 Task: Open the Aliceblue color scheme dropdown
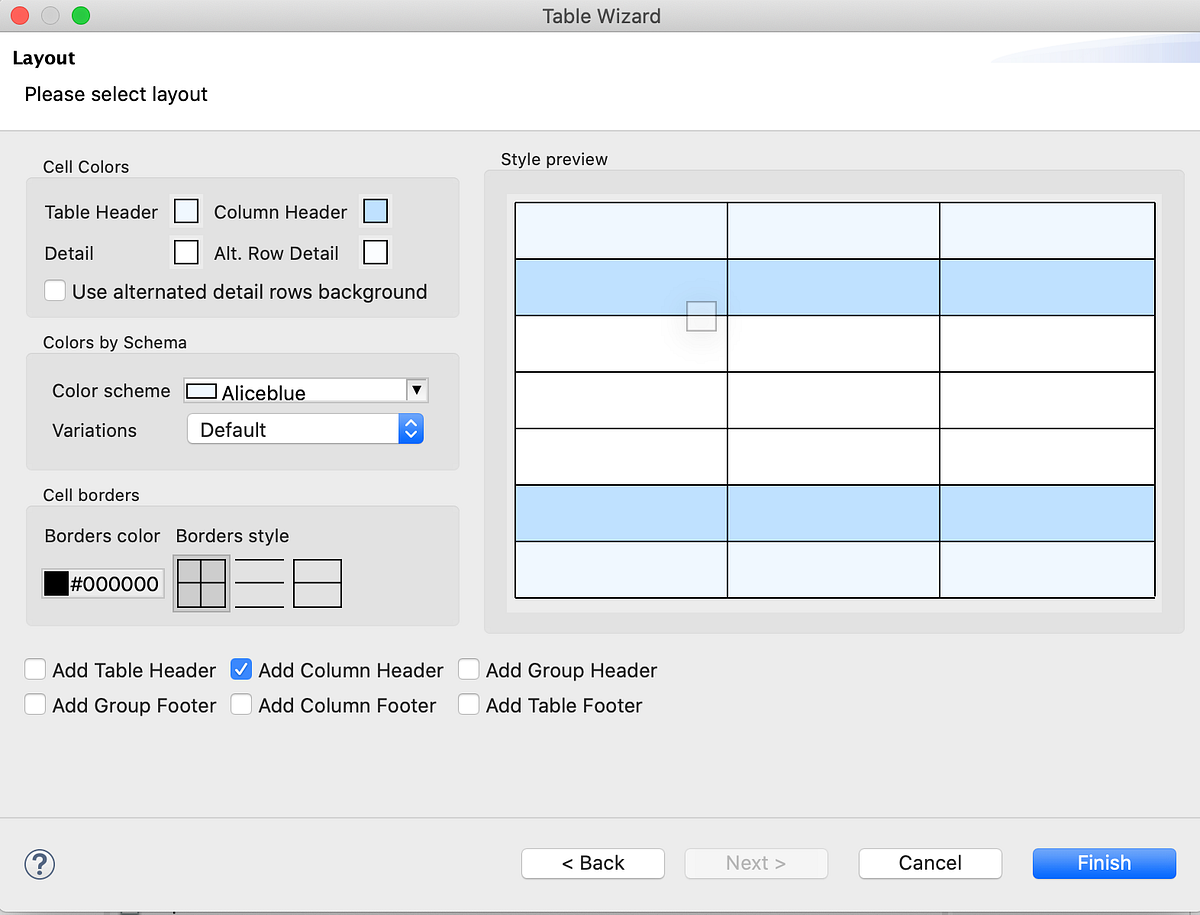(x=416, y=390)
